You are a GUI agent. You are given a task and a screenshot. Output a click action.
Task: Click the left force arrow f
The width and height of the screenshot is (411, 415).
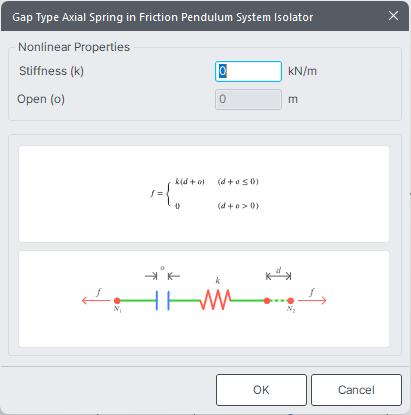pyautogui.click(x=96, y=300)
